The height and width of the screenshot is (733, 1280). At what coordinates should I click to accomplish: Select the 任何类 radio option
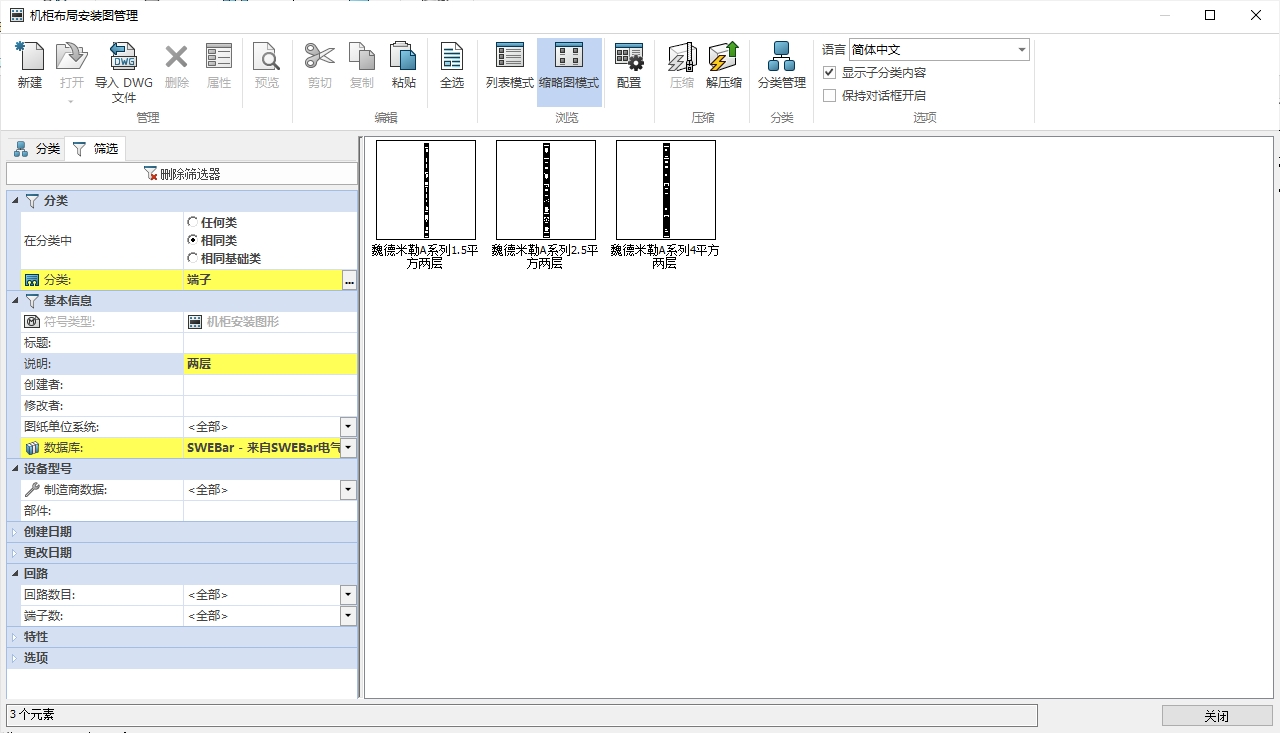tap(193, 222)
